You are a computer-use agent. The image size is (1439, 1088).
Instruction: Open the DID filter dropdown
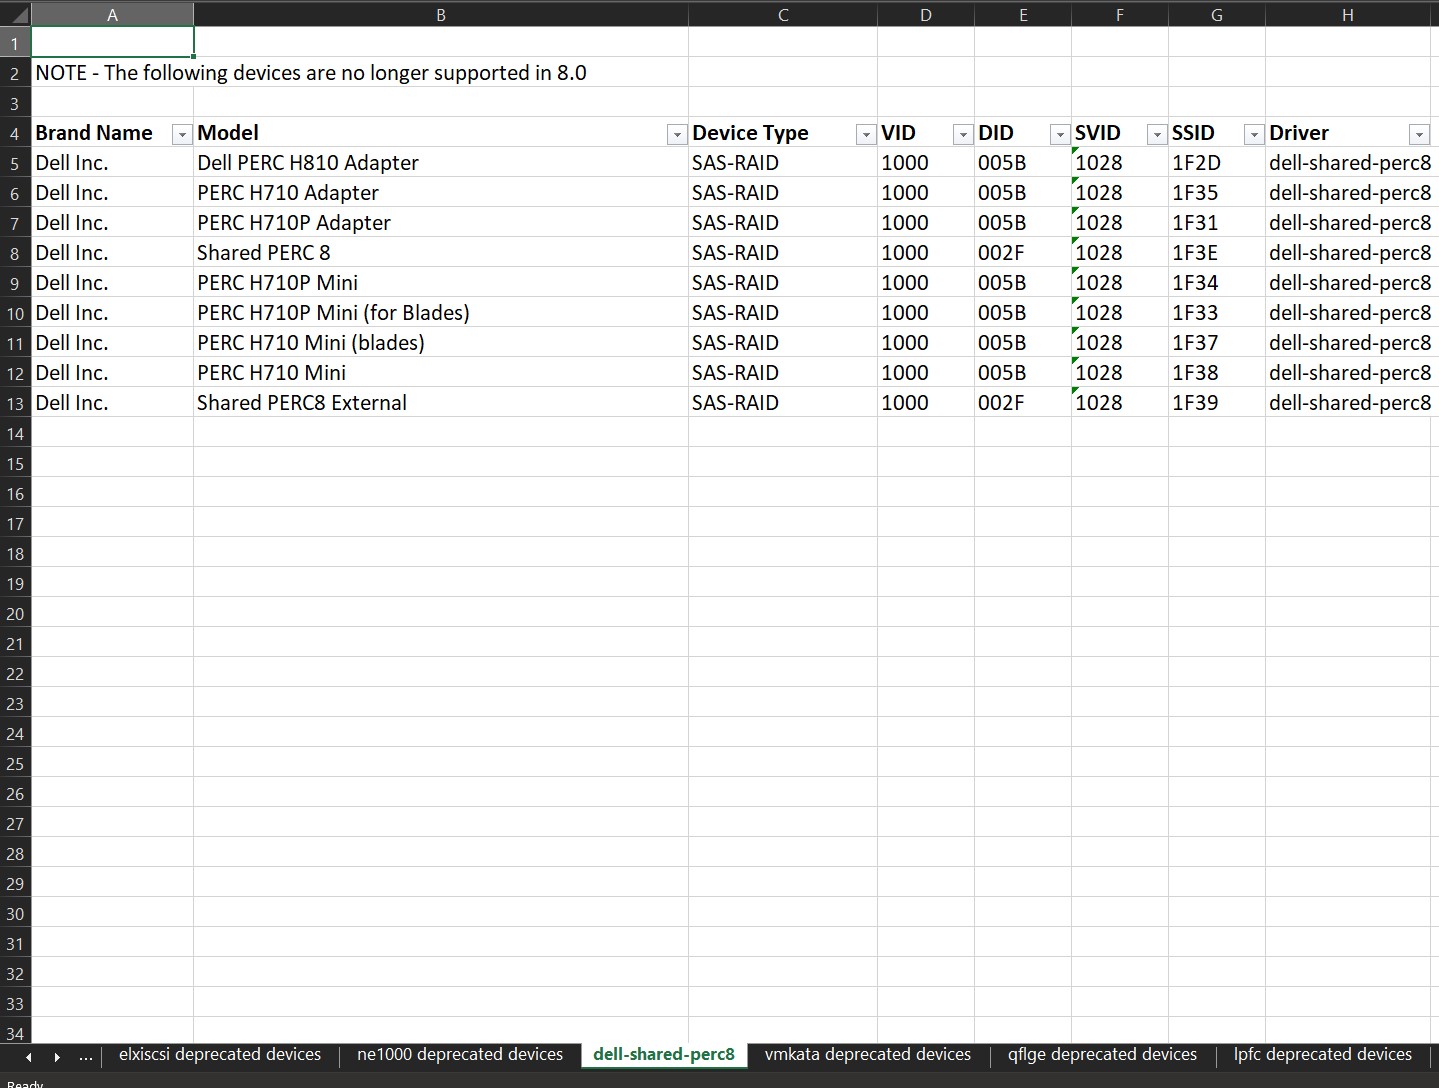[x=1058, y=133]
